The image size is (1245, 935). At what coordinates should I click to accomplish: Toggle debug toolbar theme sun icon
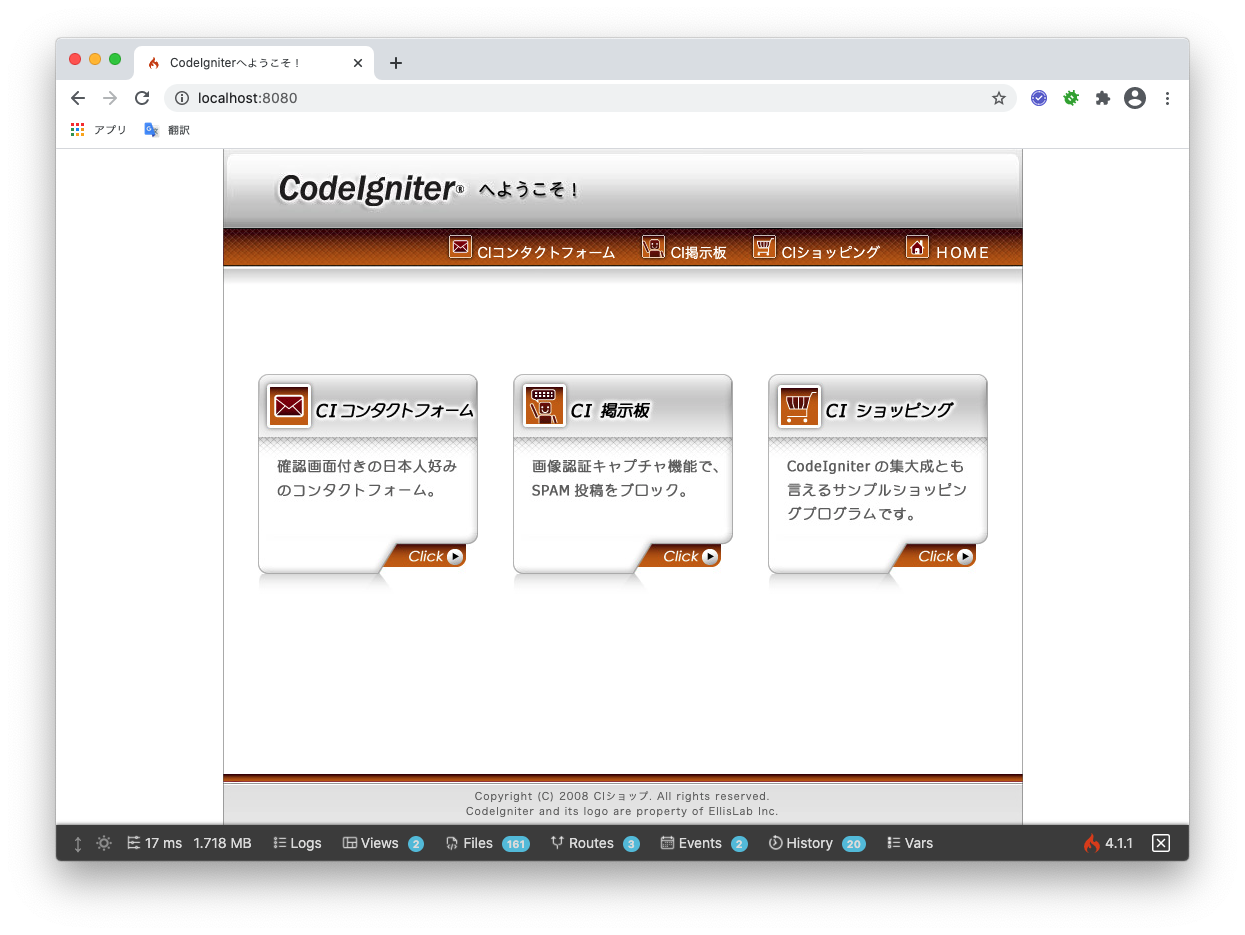[x=104, y=843]
